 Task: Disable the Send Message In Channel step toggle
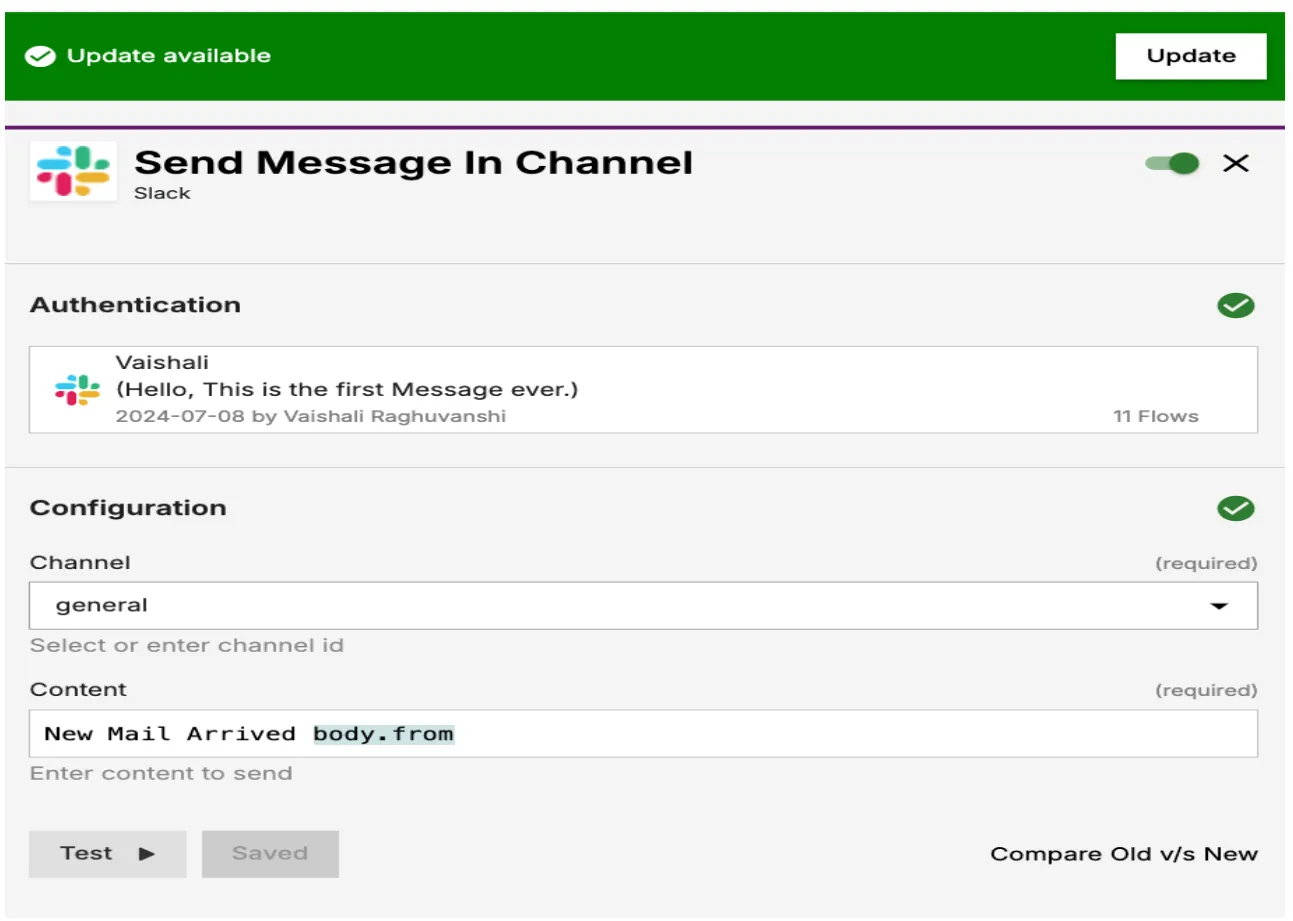coord(1174,162)
